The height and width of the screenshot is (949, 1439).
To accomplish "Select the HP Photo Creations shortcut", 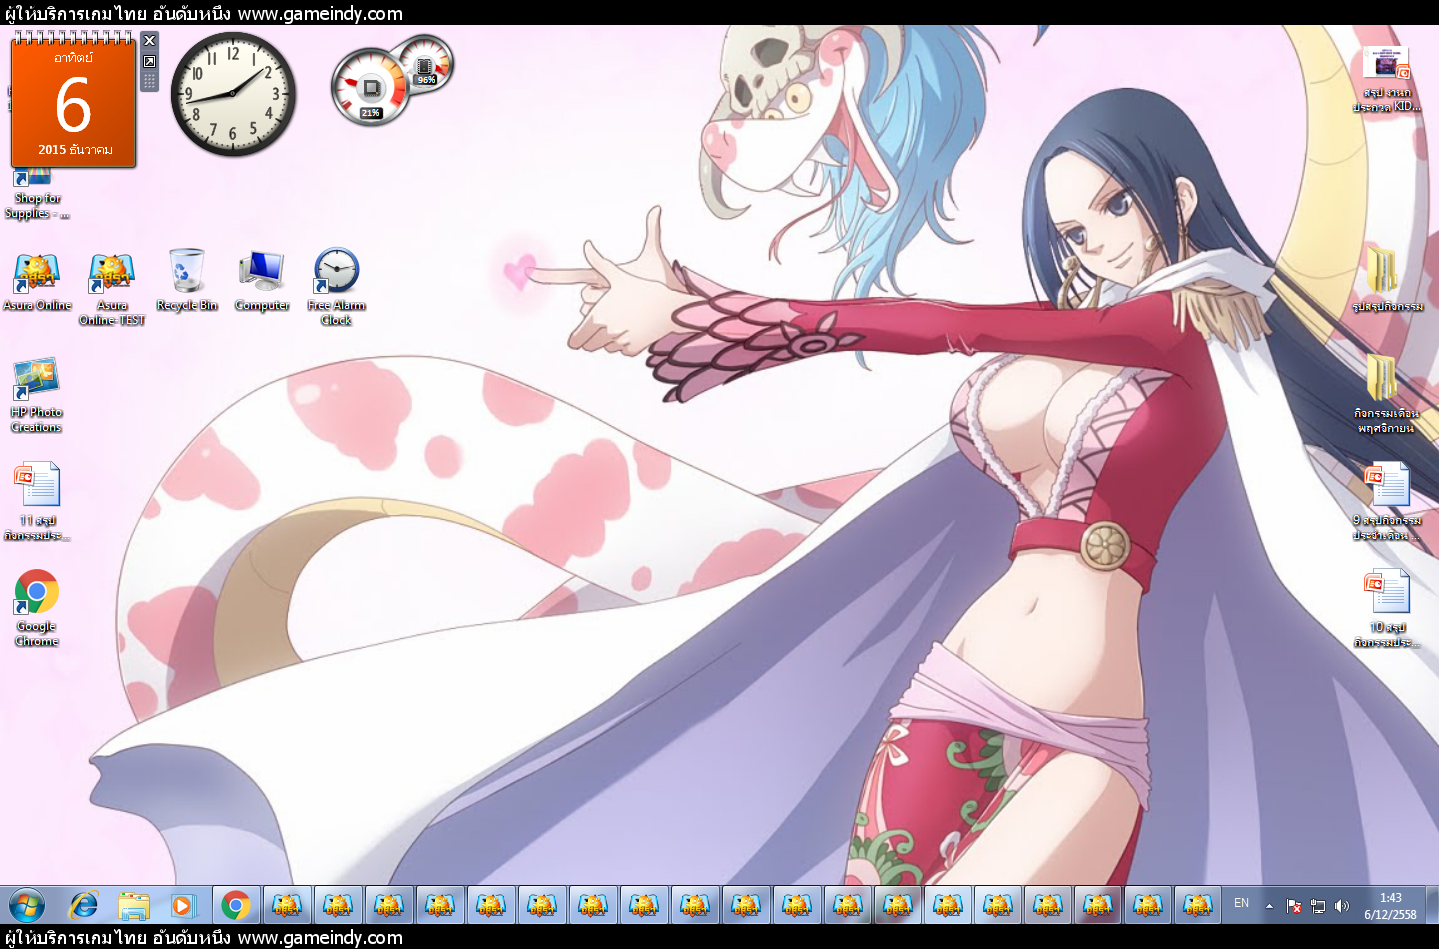I will click(x=36, y=395).
